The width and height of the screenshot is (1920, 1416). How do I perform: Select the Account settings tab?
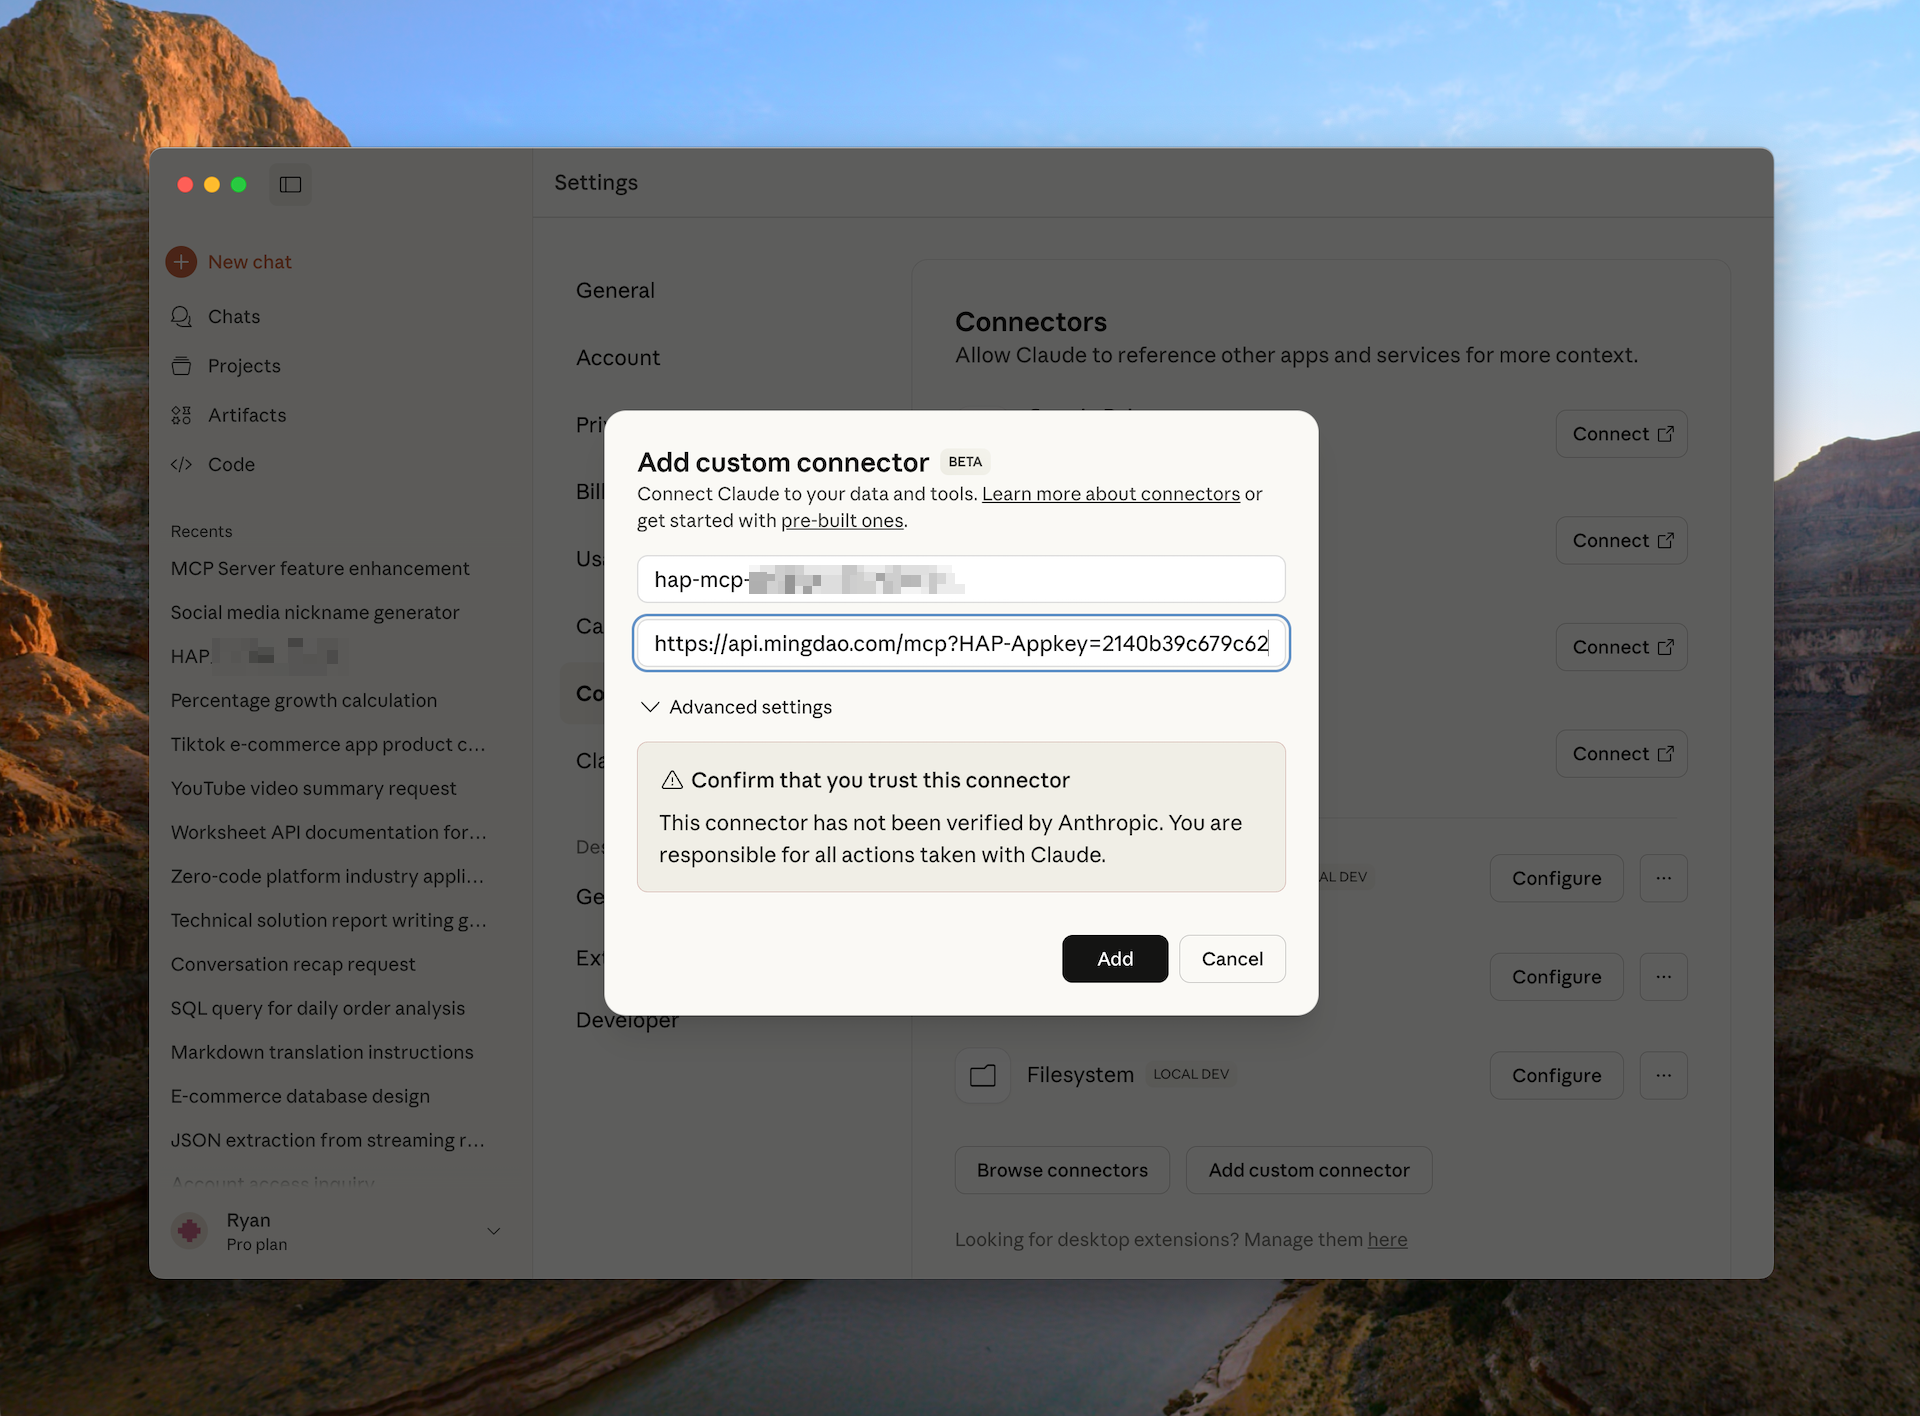[x=617, y=358]
